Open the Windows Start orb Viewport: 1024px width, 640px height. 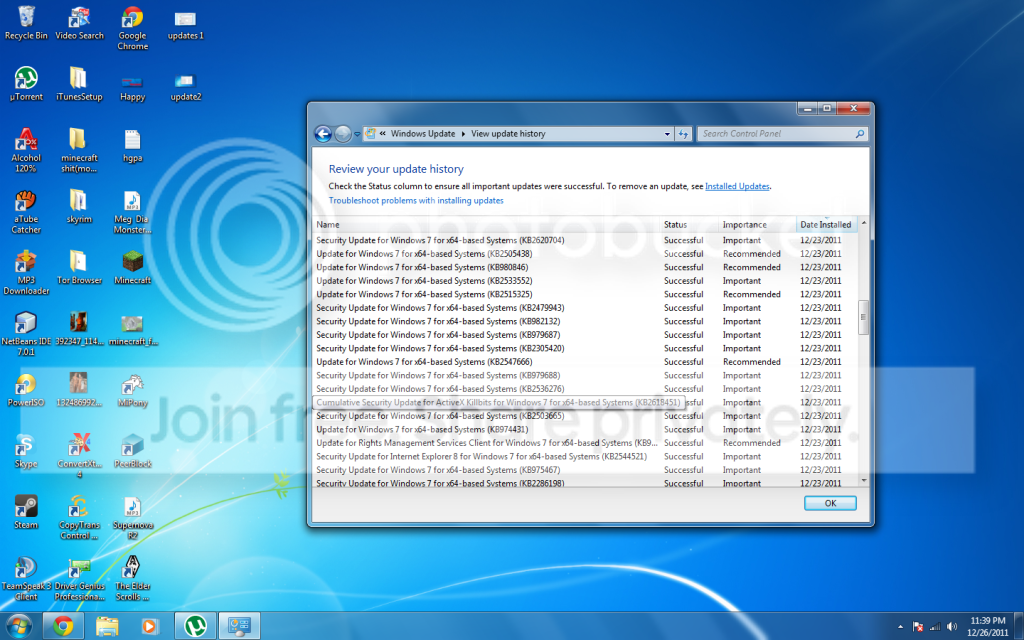coord(18,626)
